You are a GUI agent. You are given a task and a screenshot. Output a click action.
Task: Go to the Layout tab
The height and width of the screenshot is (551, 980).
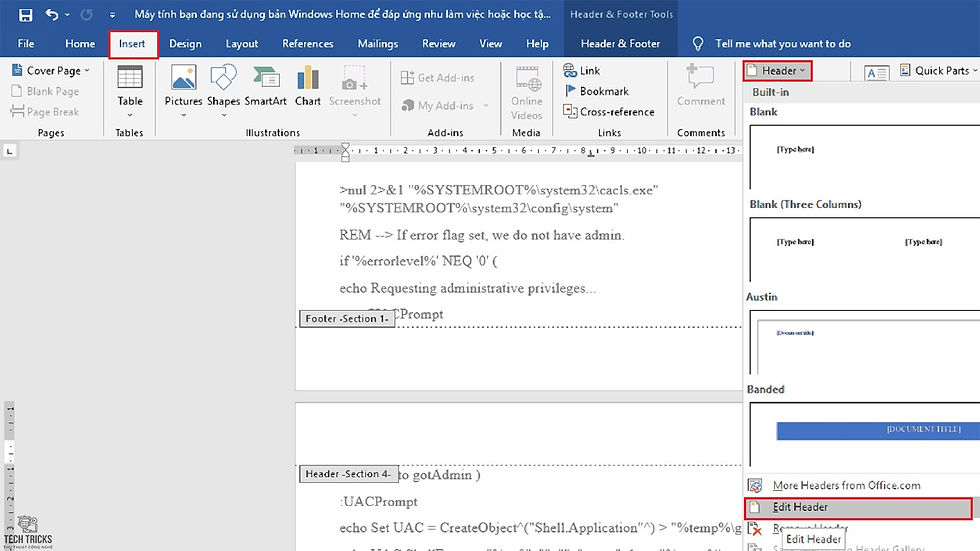coord(242,44)
